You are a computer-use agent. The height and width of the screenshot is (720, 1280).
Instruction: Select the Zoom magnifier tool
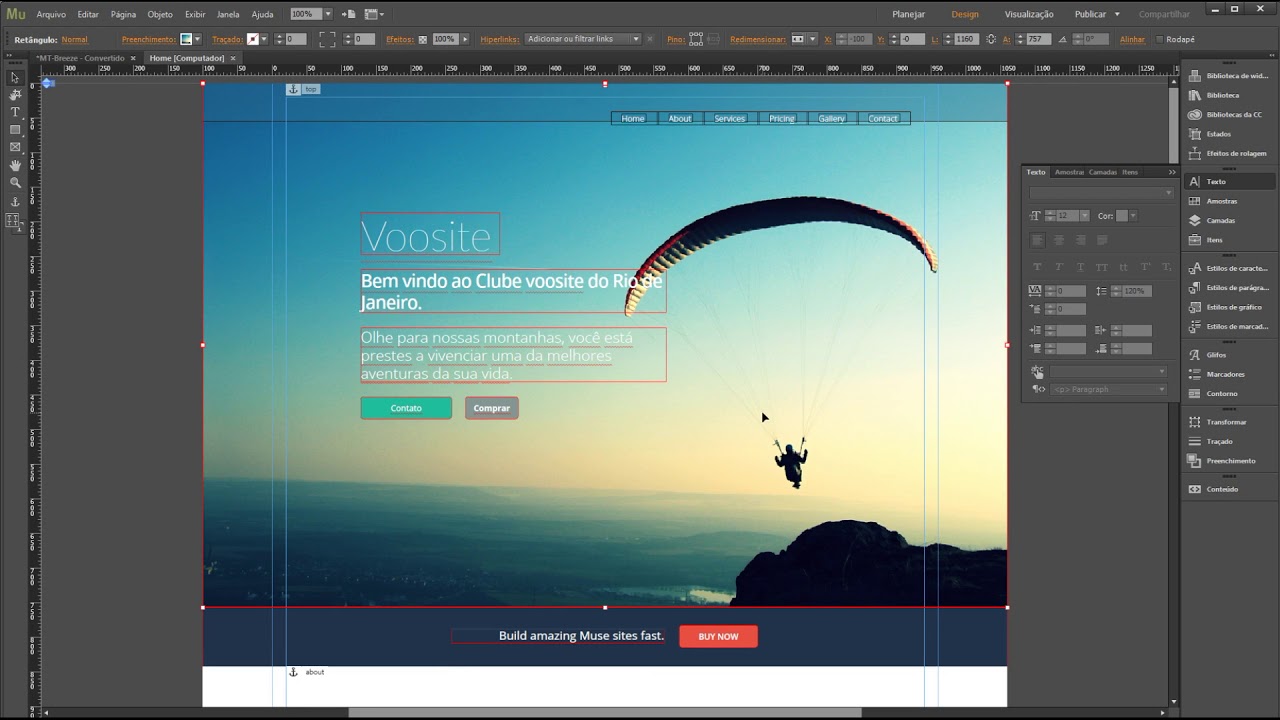point(15,183)
